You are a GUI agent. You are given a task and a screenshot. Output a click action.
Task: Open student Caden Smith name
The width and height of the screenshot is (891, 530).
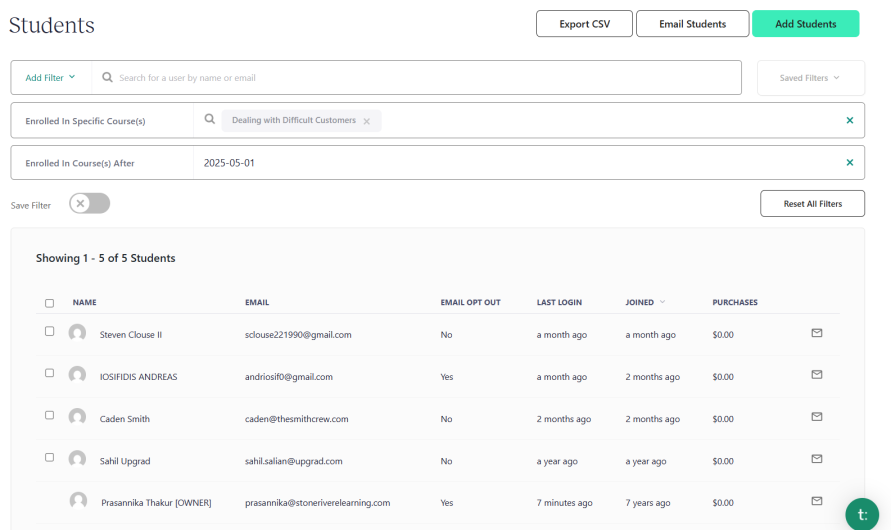[x=124, y=419]
